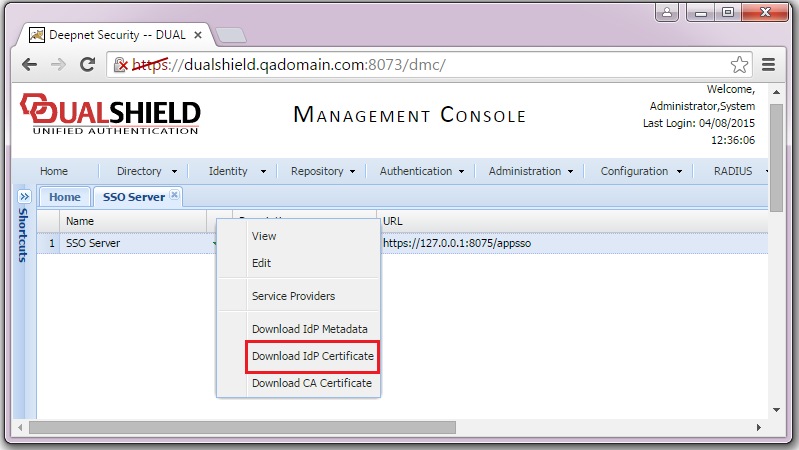Choose Download CA Certificate from context menu

[x=311, y=383]
